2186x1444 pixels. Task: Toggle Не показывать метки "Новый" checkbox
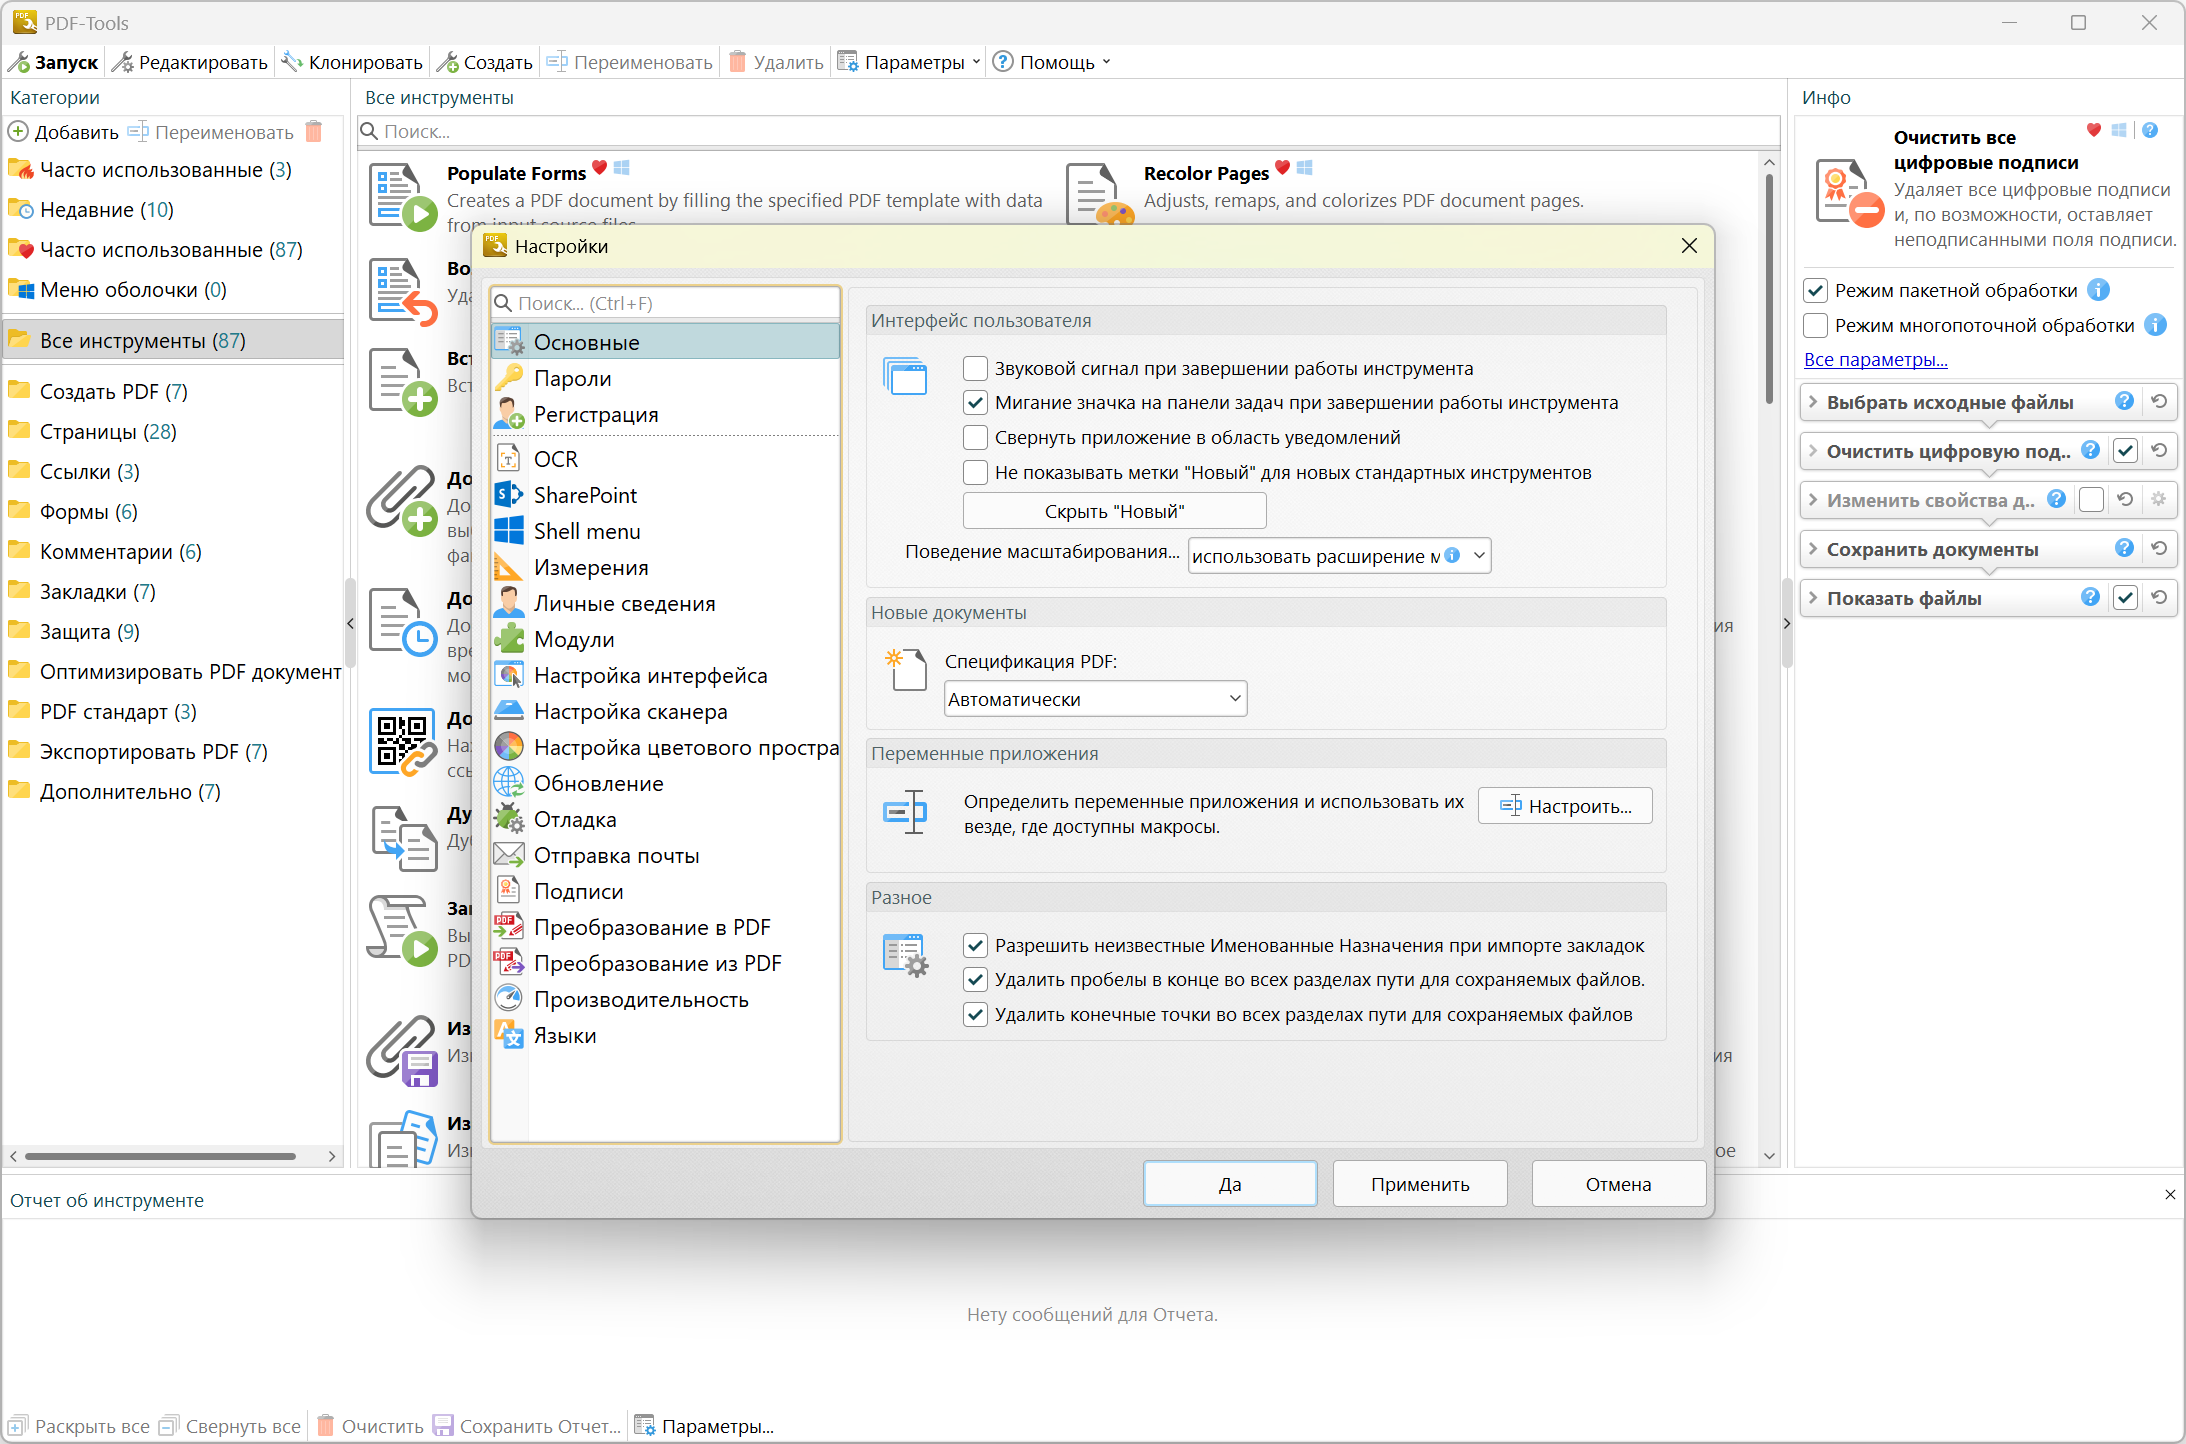click(x=975, y=473)
